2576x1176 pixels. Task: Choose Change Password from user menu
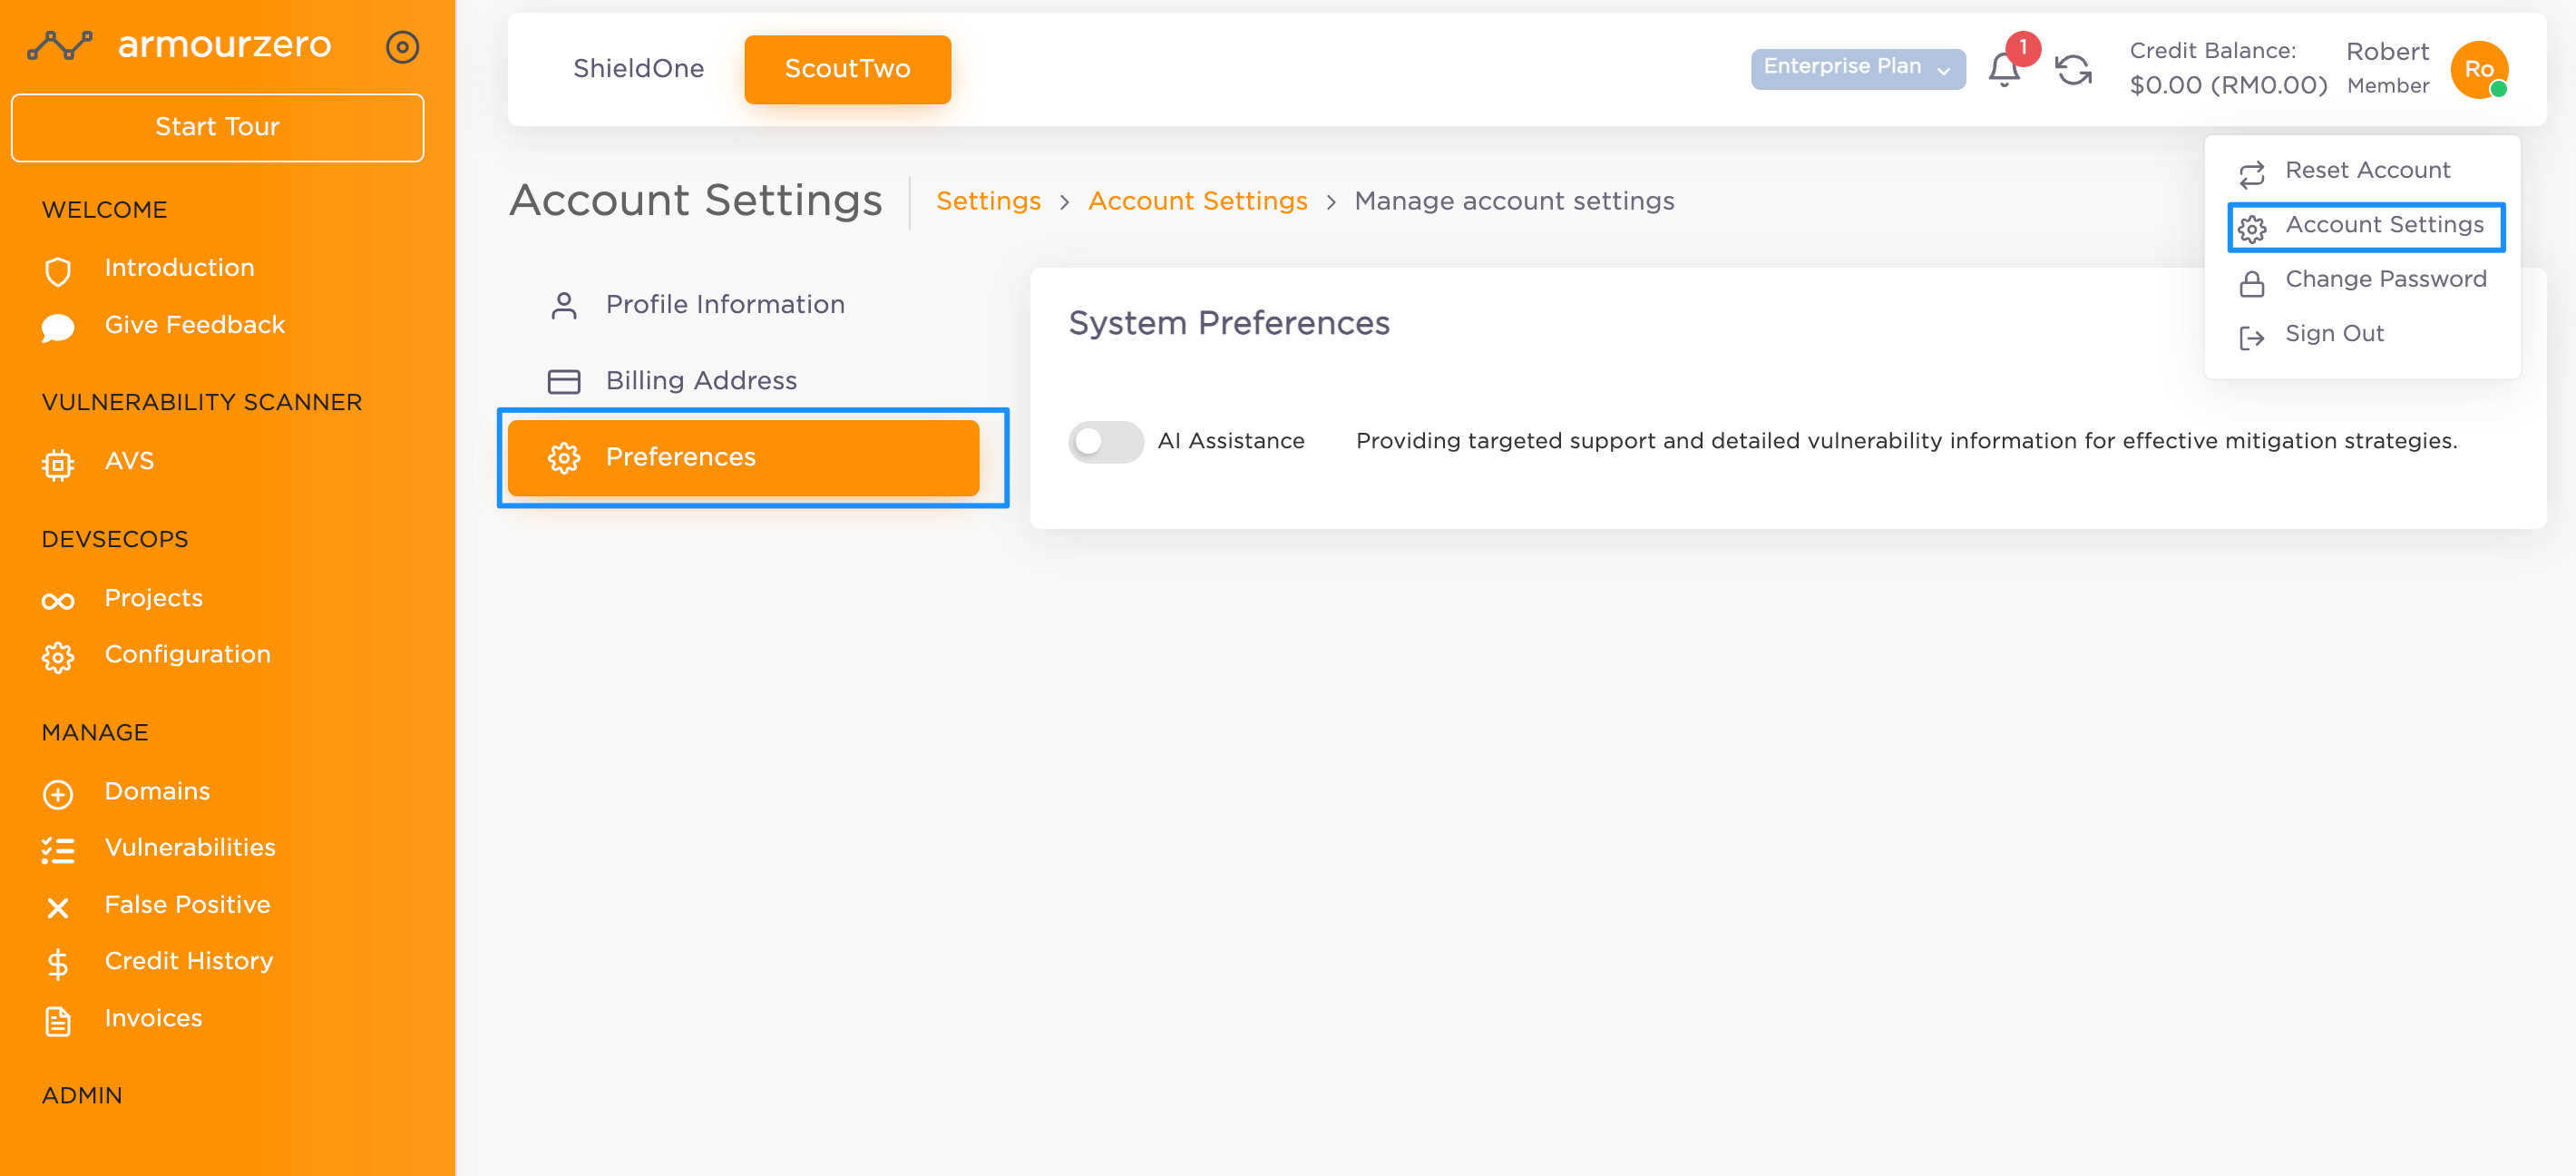(x=2361, y=280)
